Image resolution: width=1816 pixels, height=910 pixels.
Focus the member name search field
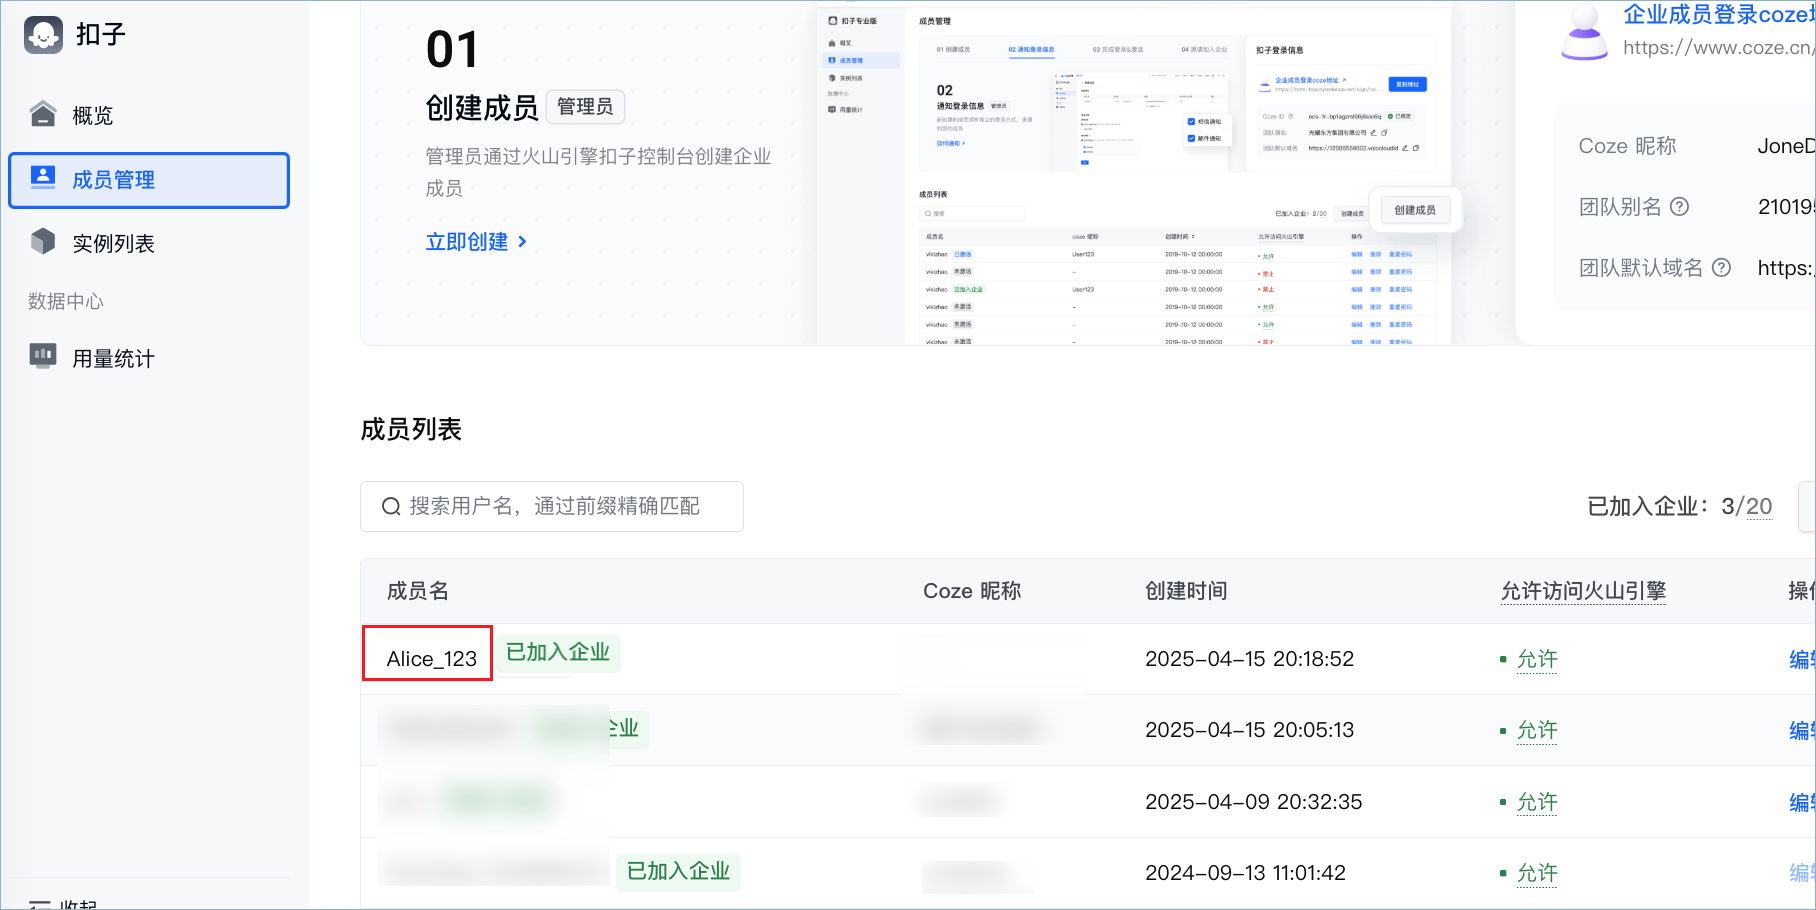click(x=552, y=507)
